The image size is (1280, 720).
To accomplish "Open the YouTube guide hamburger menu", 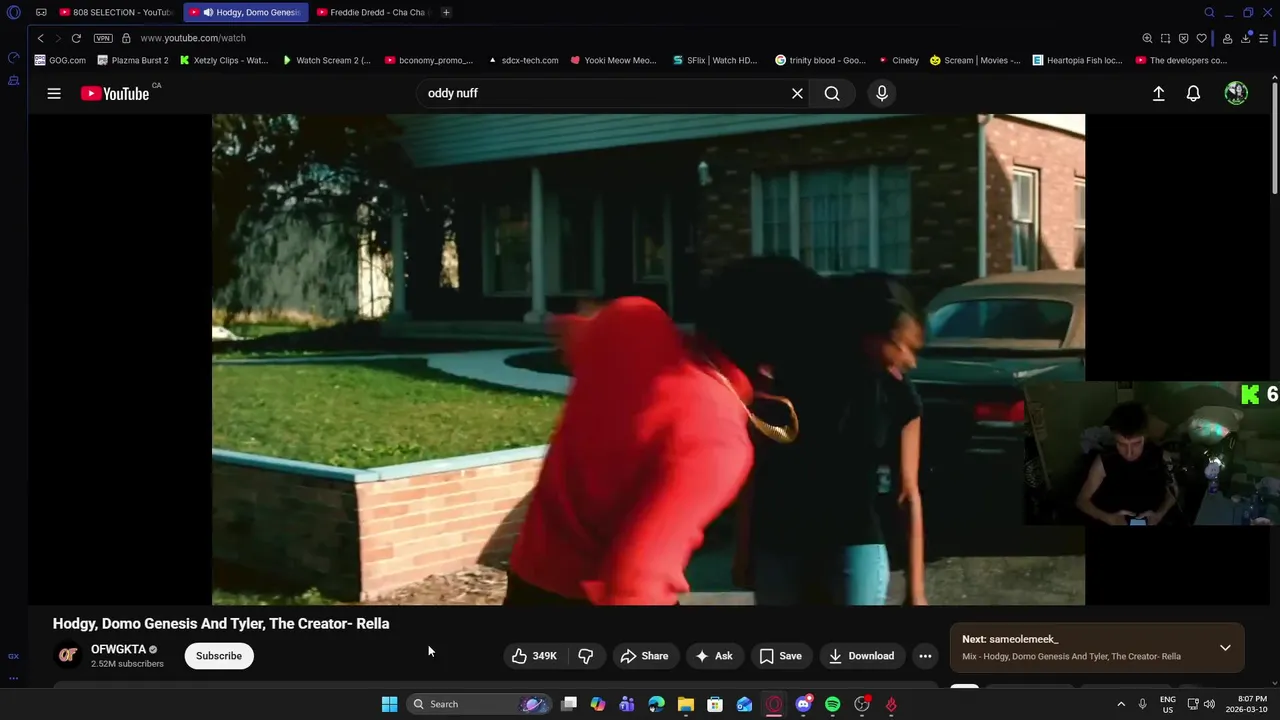I will [54, 93].
